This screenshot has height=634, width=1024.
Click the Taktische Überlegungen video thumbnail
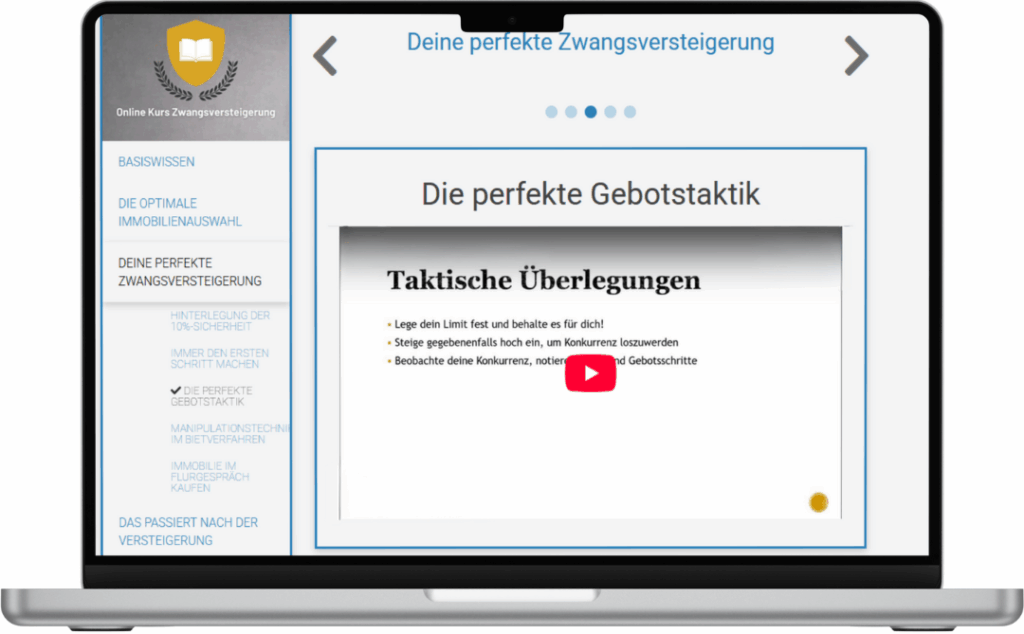(x=590, y=374)
